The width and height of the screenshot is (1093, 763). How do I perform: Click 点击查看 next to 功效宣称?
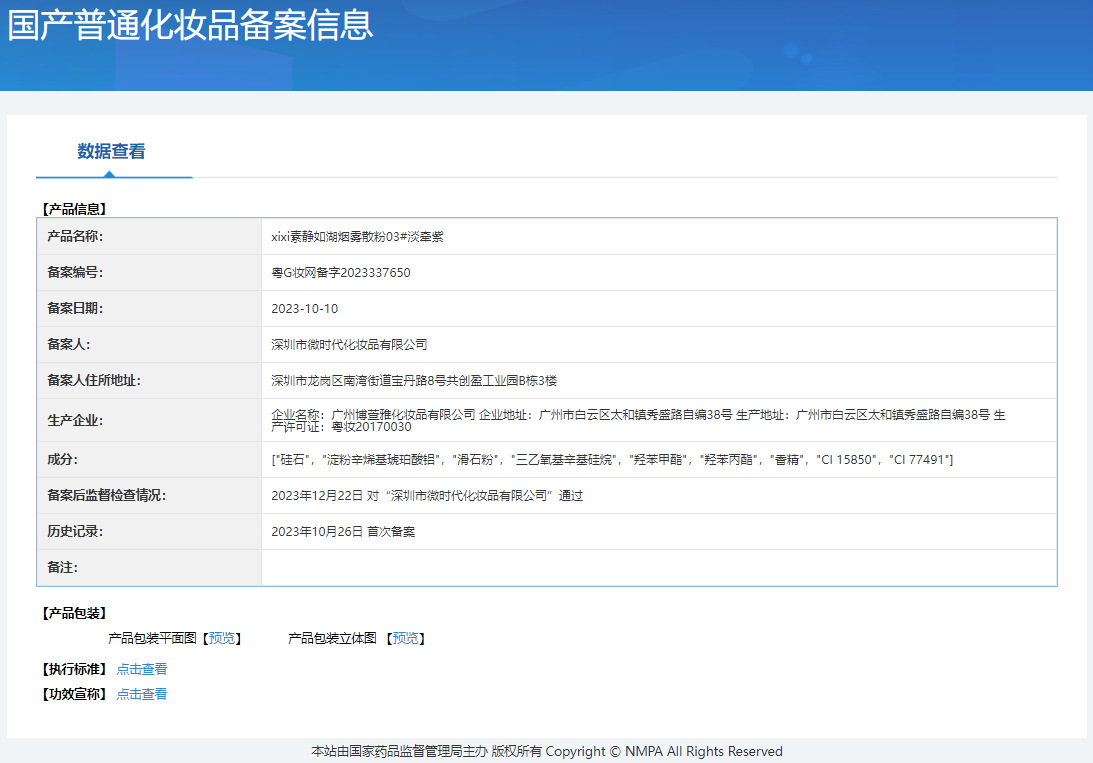point(142,694)
